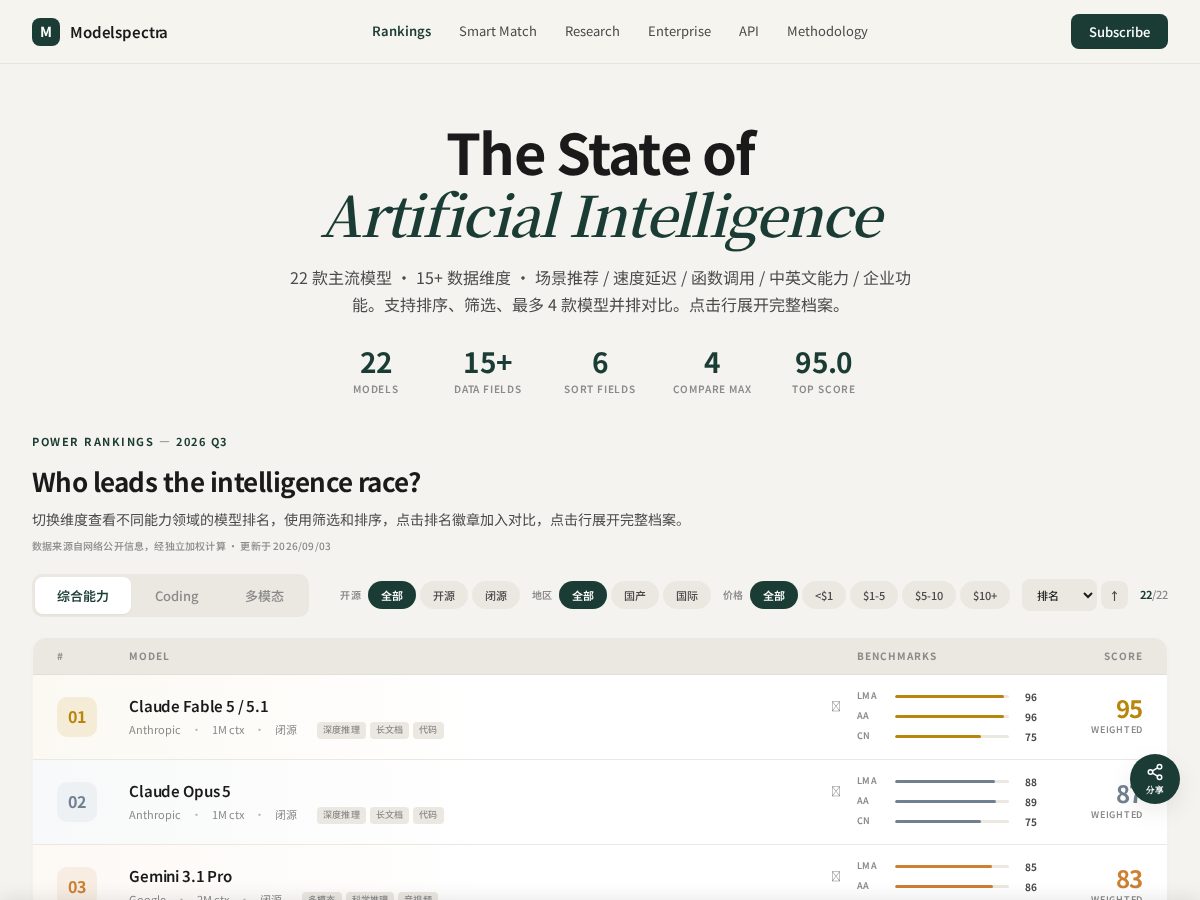
Task: Click the BENCHMARKS column header
Action: [897, 656]
